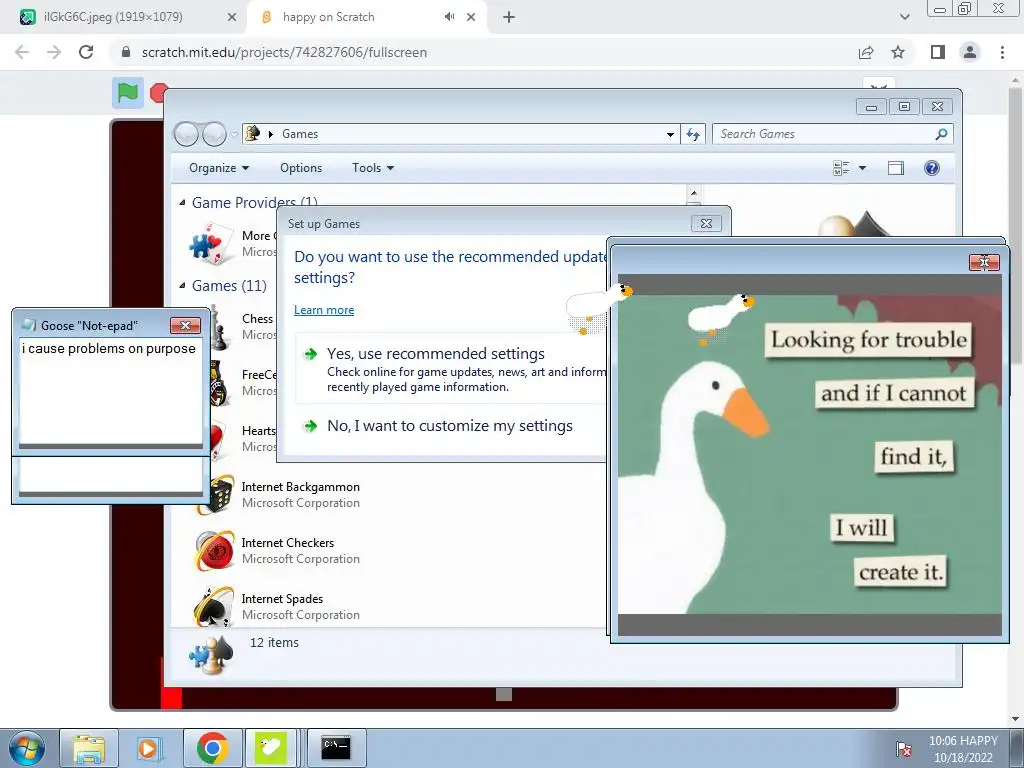Collapse the Game Providers group
This screenshot has width=1024, height=768.
182,203
